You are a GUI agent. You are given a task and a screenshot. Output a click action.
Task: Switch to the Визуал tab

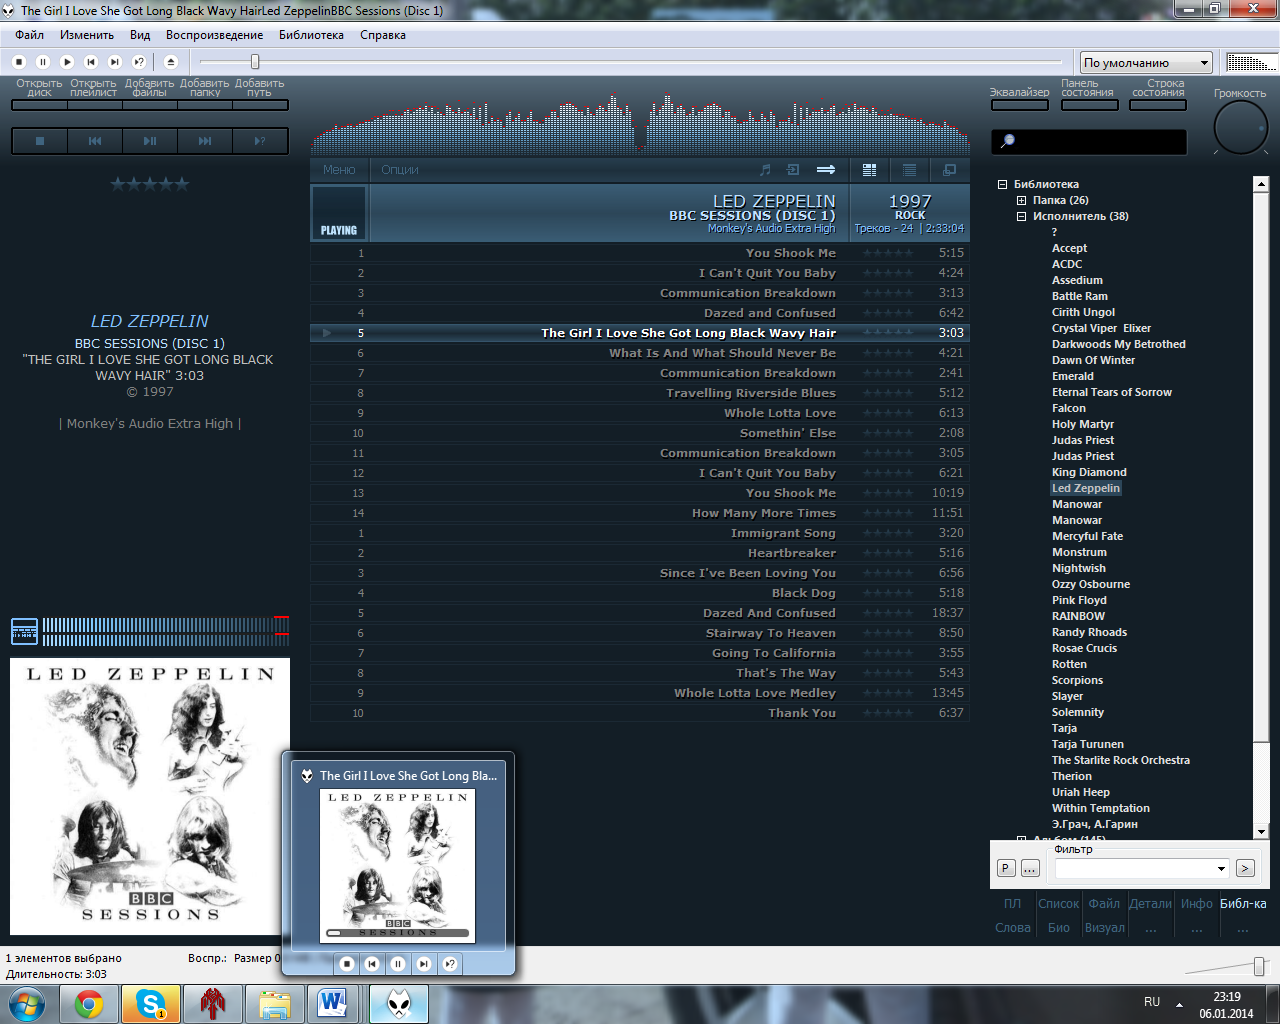point(1104,927)
